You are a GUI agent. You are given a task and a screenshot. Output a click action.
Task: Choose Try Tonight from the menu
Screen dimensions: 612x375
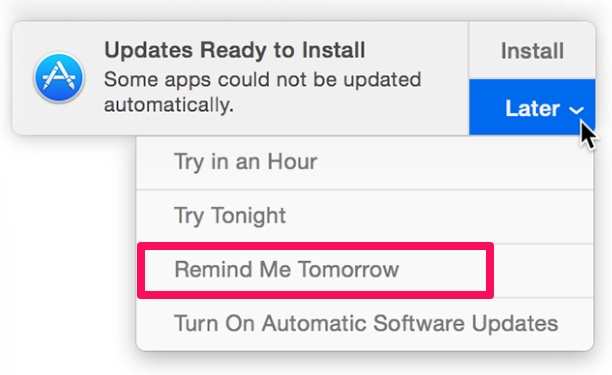tap(365, 217)
